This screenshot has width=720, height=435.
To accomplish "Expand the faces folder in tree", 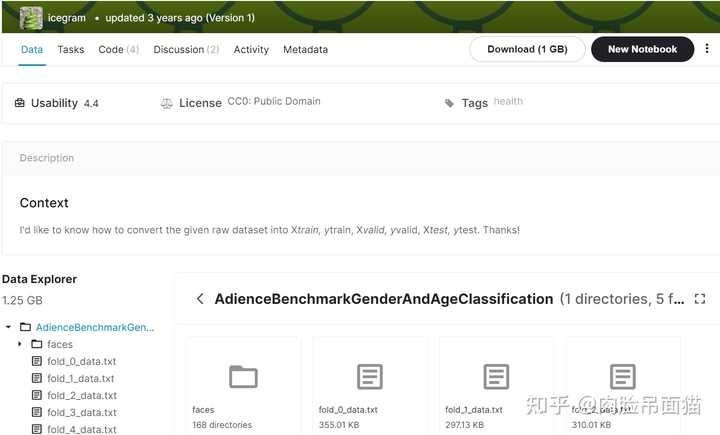I will pos(20,344).
